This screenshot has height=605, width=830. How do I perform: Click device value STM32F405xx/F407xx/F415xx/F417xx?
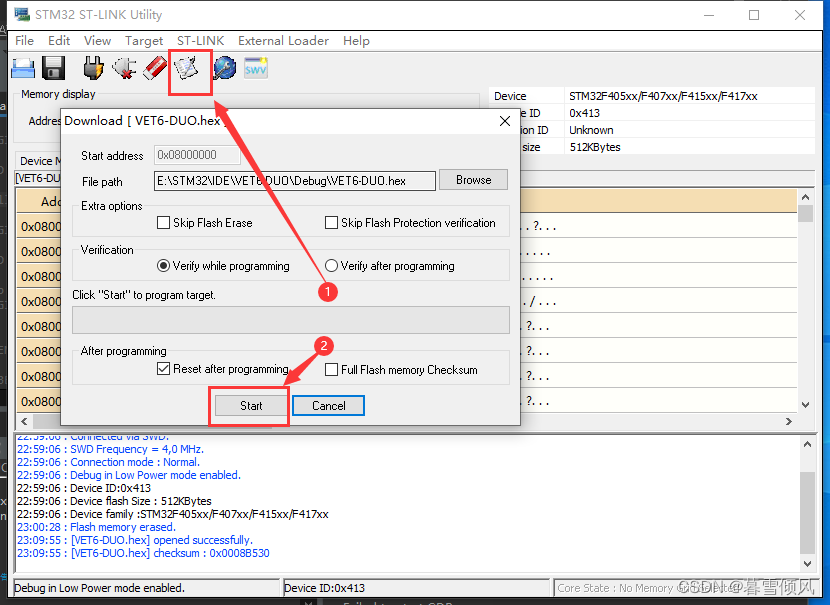pos(663,96)
